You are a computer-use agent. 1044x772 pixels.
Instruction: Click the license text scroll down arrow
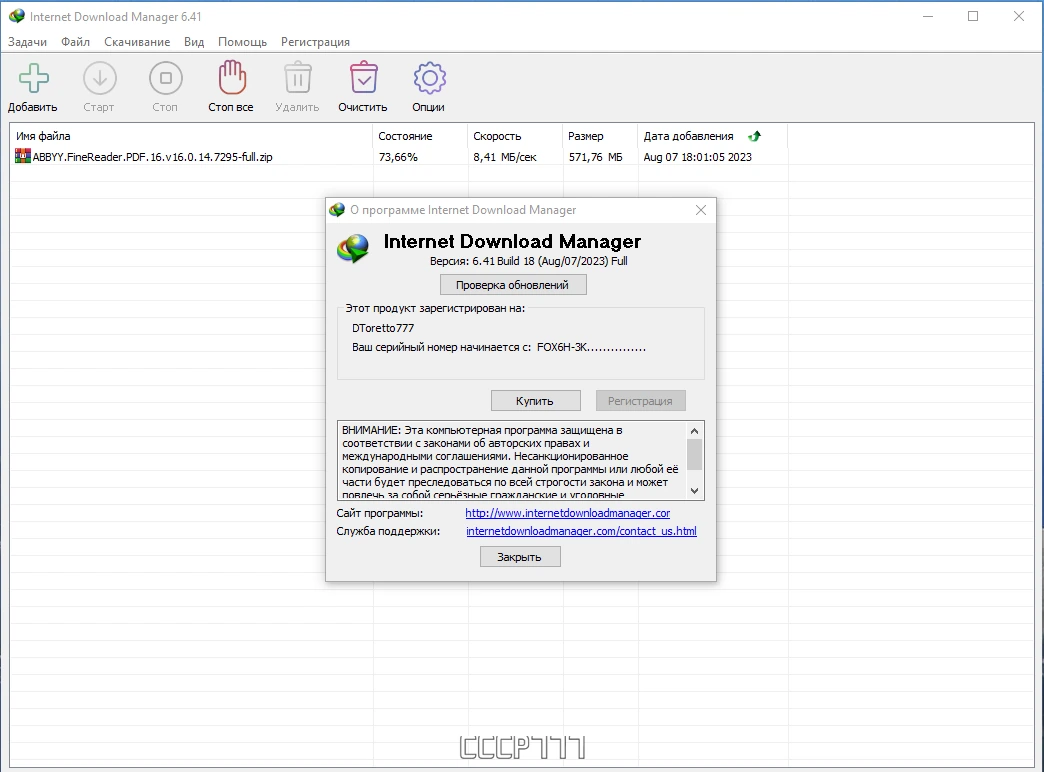pos(694,491)
